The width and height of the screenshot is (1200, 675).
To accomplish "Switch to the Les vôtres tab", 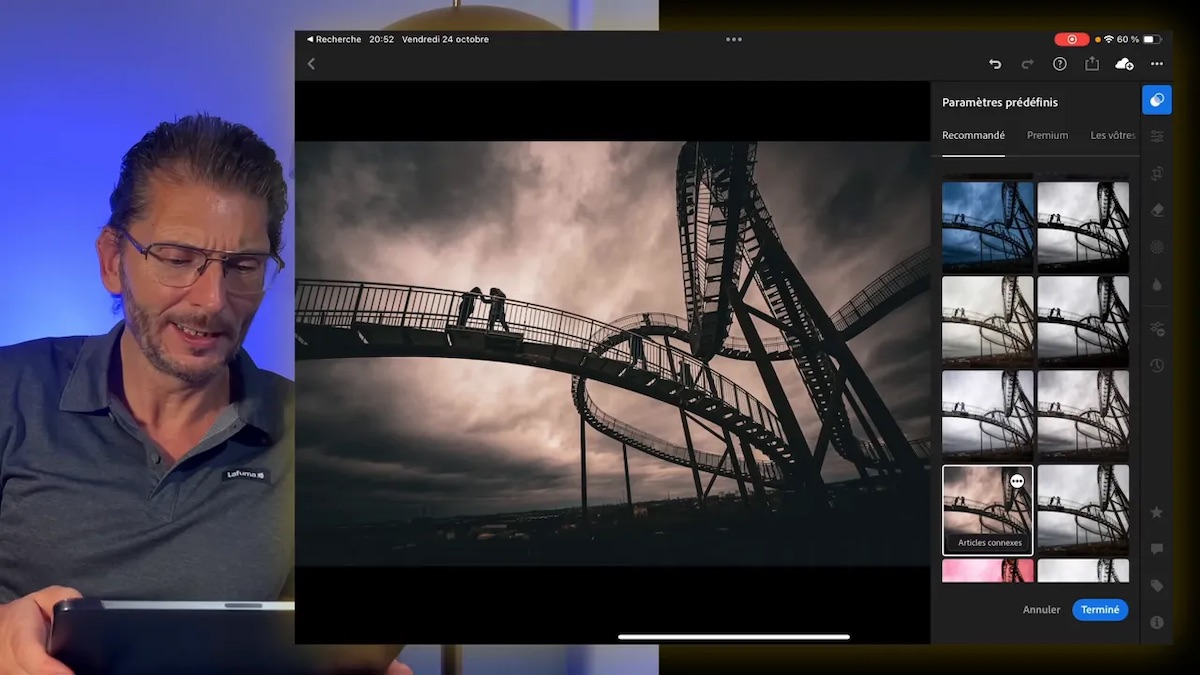I will (x=1113, y=135).
